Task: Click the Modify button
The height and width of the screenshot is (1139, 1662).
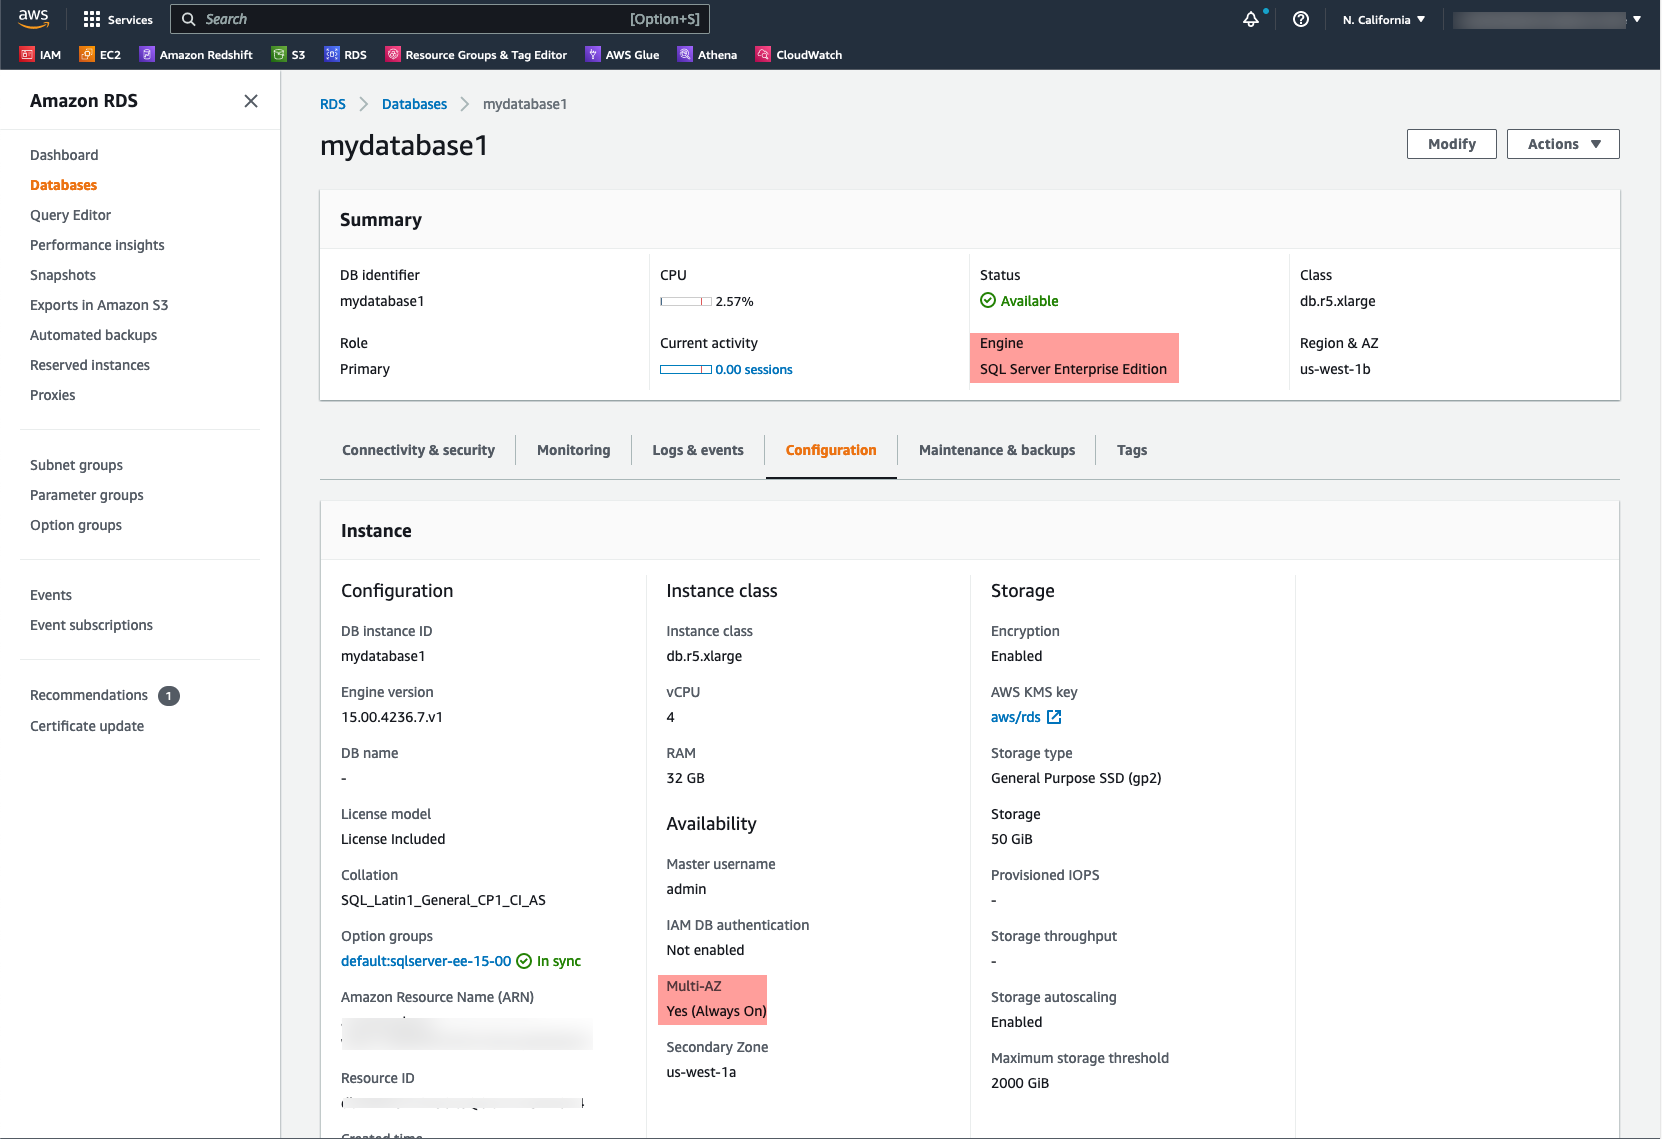Action: [1452, 144]
